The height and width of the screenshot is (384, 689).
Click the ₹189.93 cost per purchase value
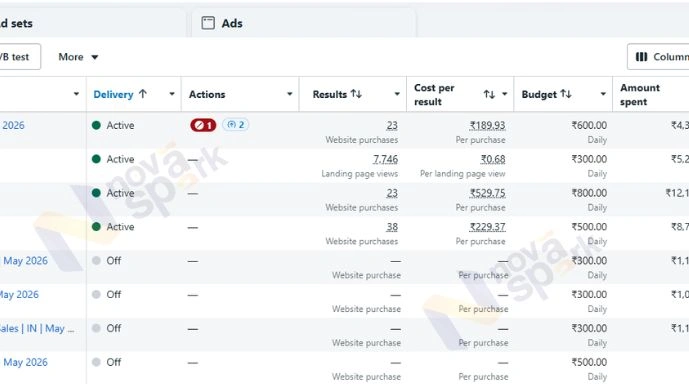click(487, 125)
